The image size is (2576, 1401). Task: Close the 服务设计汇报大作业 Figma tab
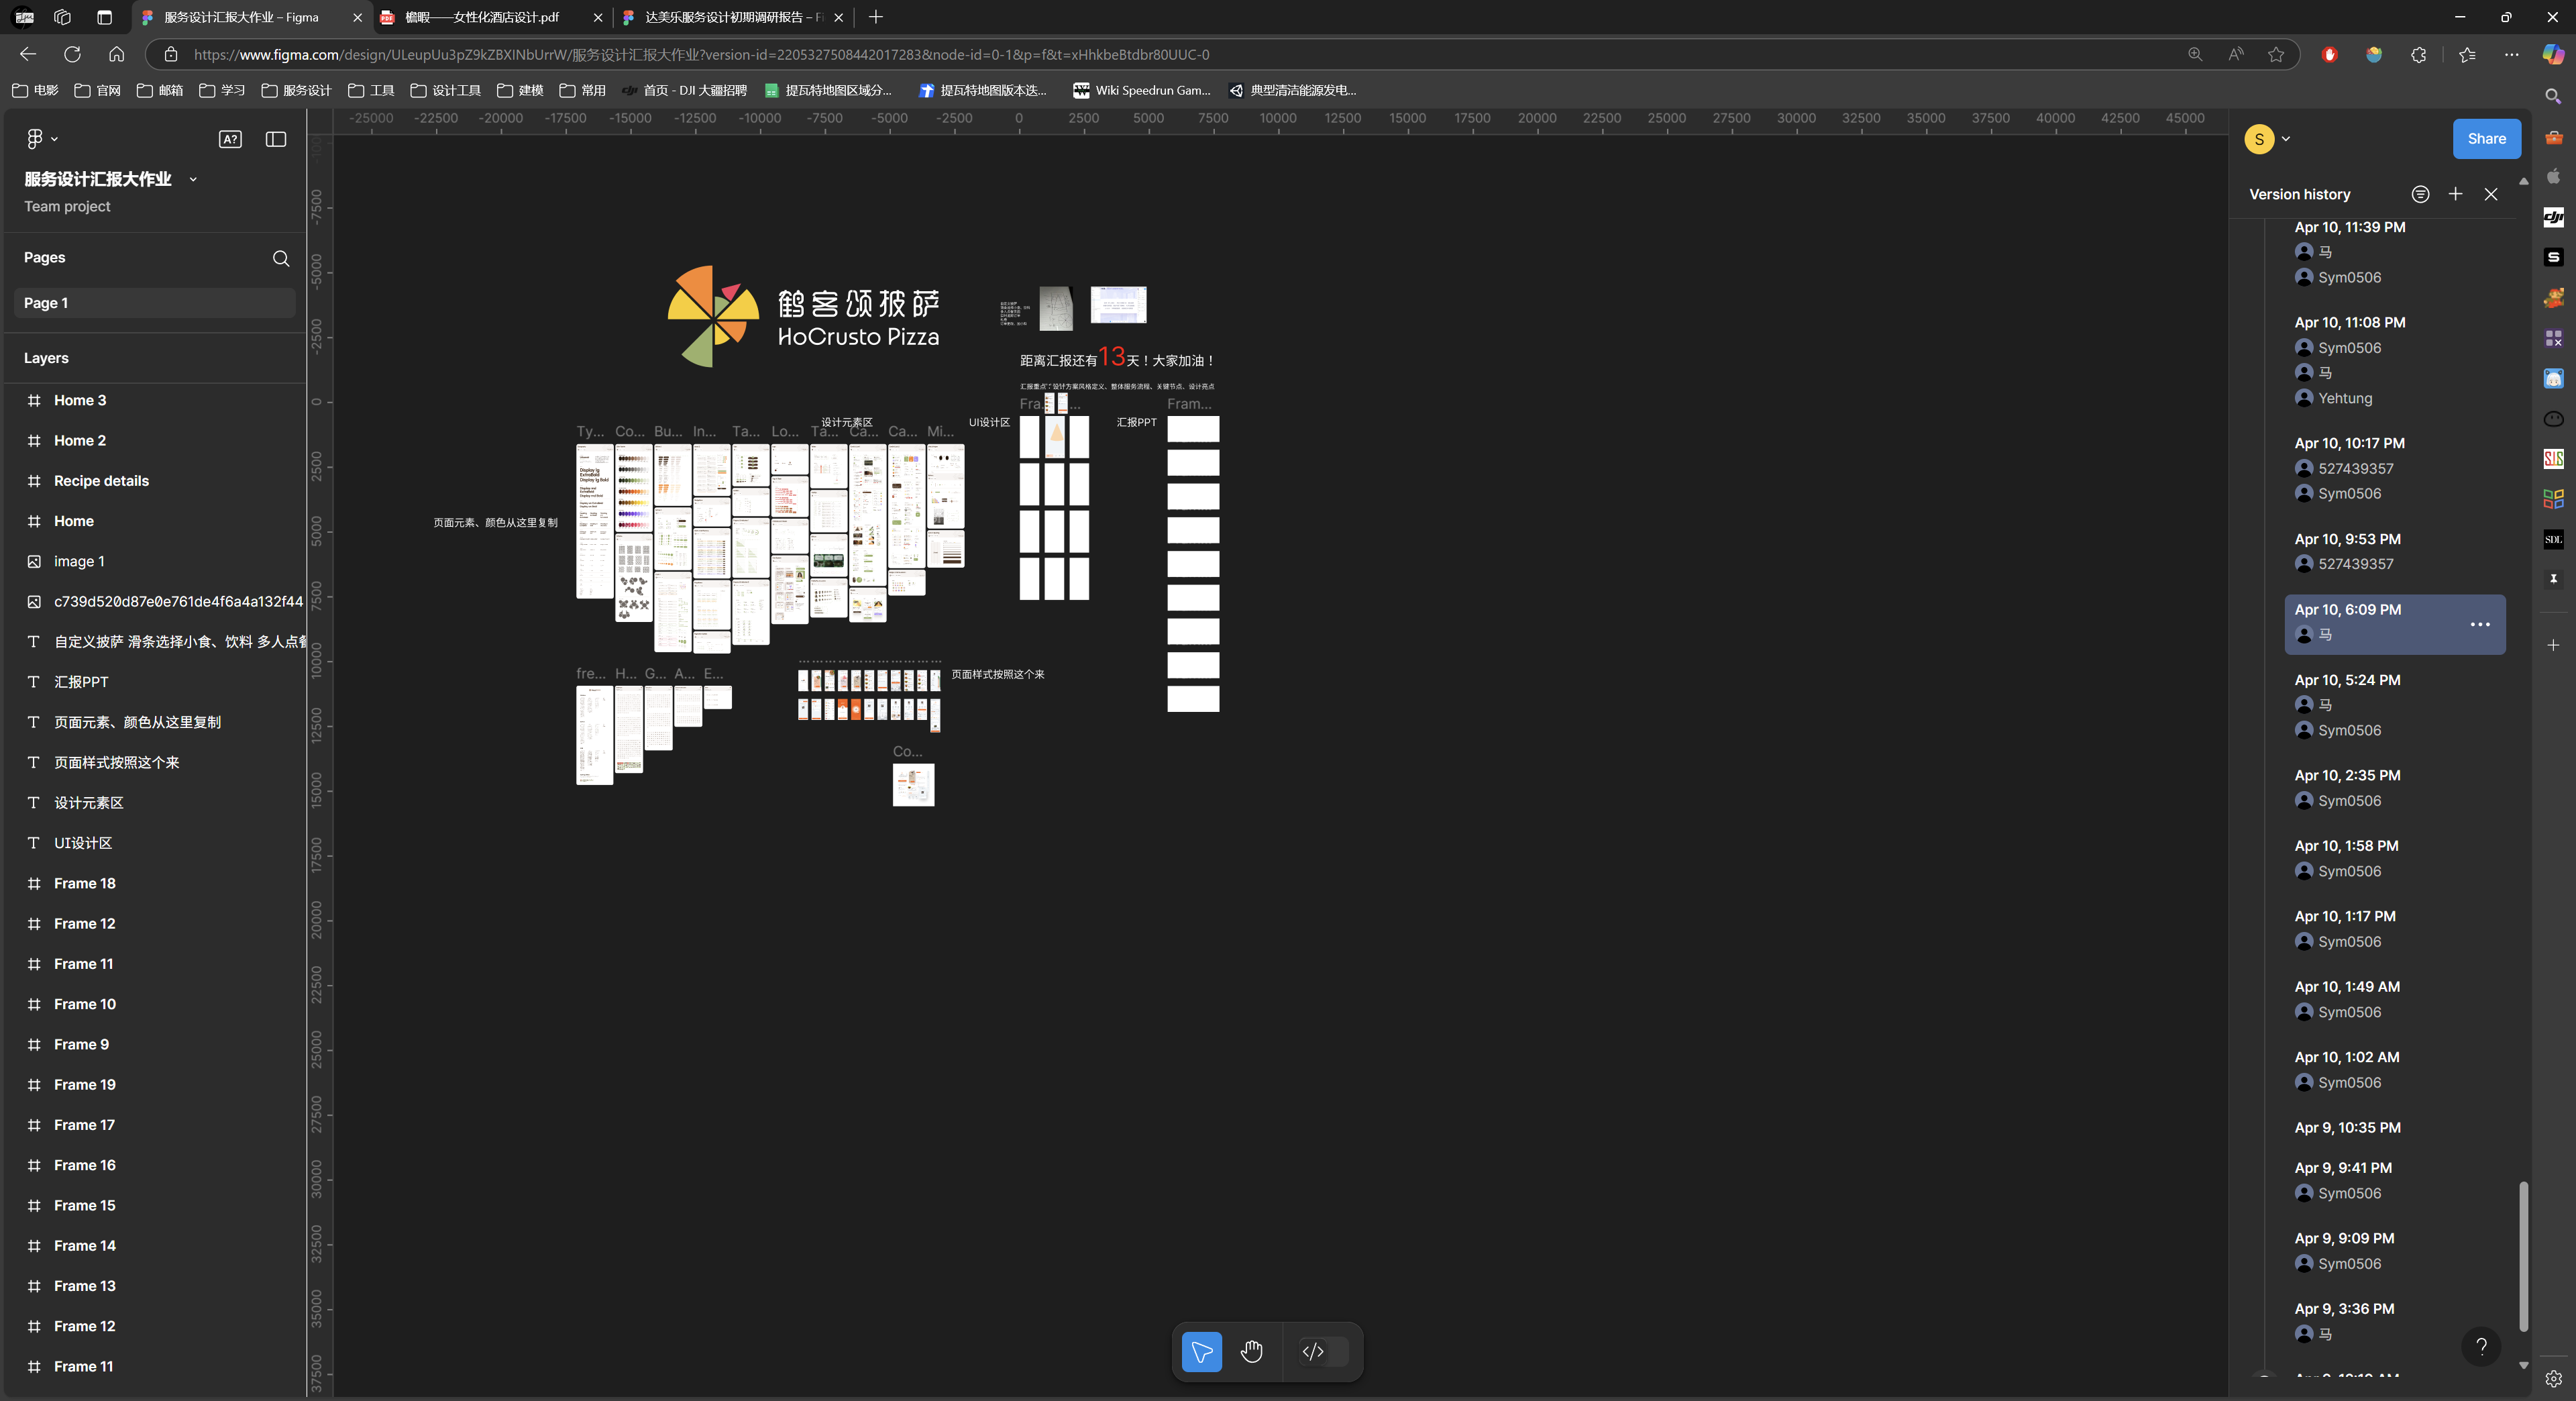pos(357,17)
